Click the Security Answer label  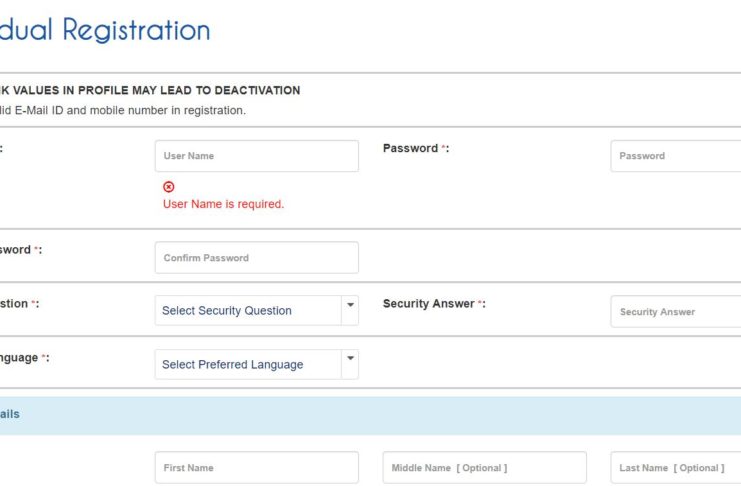pyautogui.click(x=429, y=304)
